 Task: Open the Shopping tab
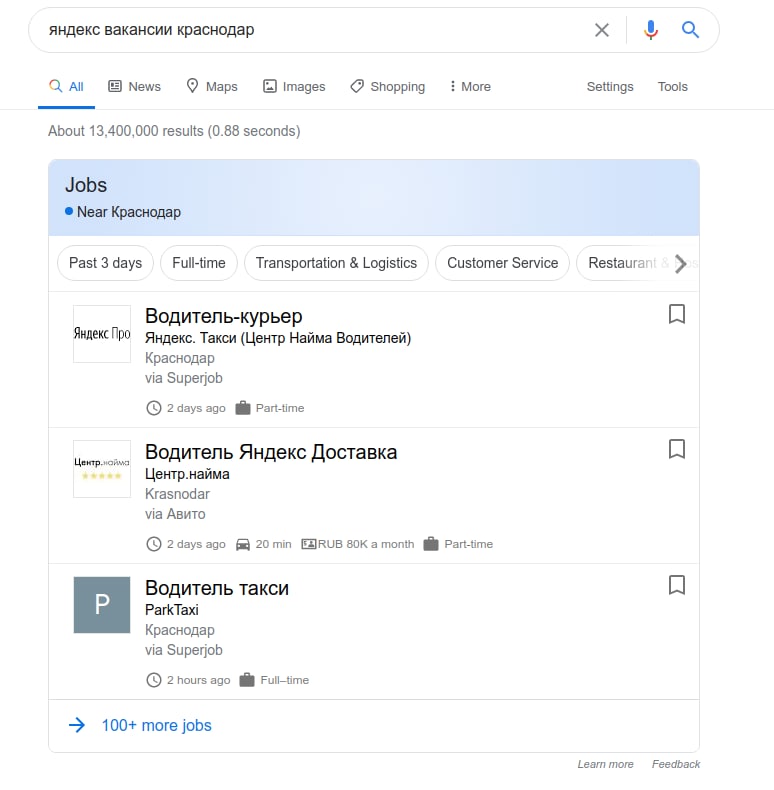click(x=388, y=87)
